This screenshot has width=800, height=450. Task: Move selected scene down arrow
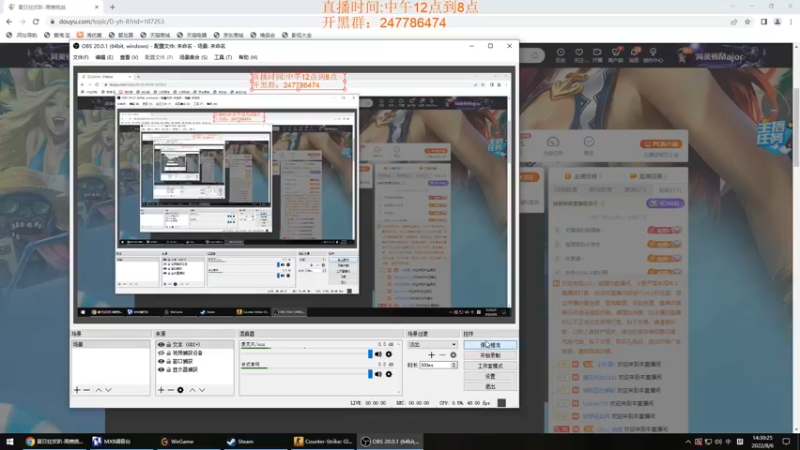[x=108, y=390]
